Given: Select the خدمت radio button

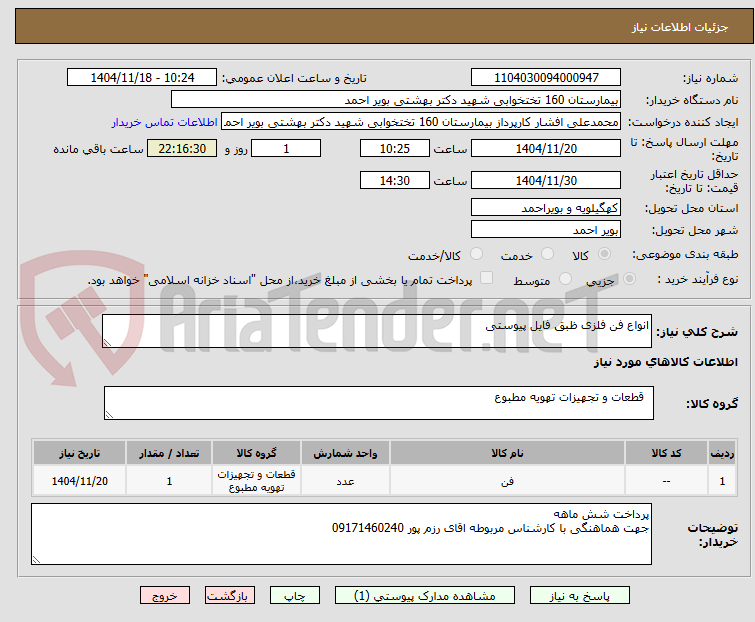Looking at the screenshot, I should pyautogui.click(x=547, y=254).
